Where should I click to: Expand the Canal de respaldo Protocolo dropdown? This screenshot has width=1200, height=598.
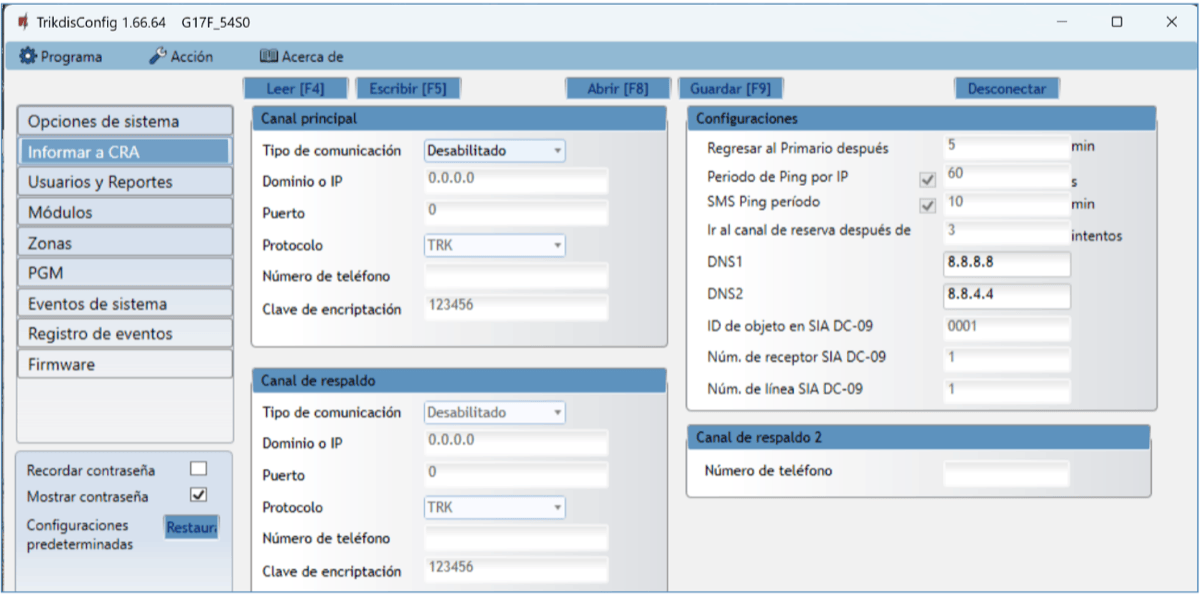[x=495, y=507]
